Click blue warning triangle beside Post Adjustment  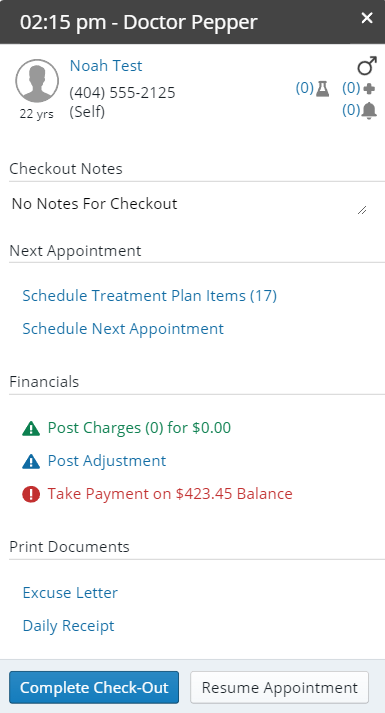pyautogui.click(x=31, y=462)
